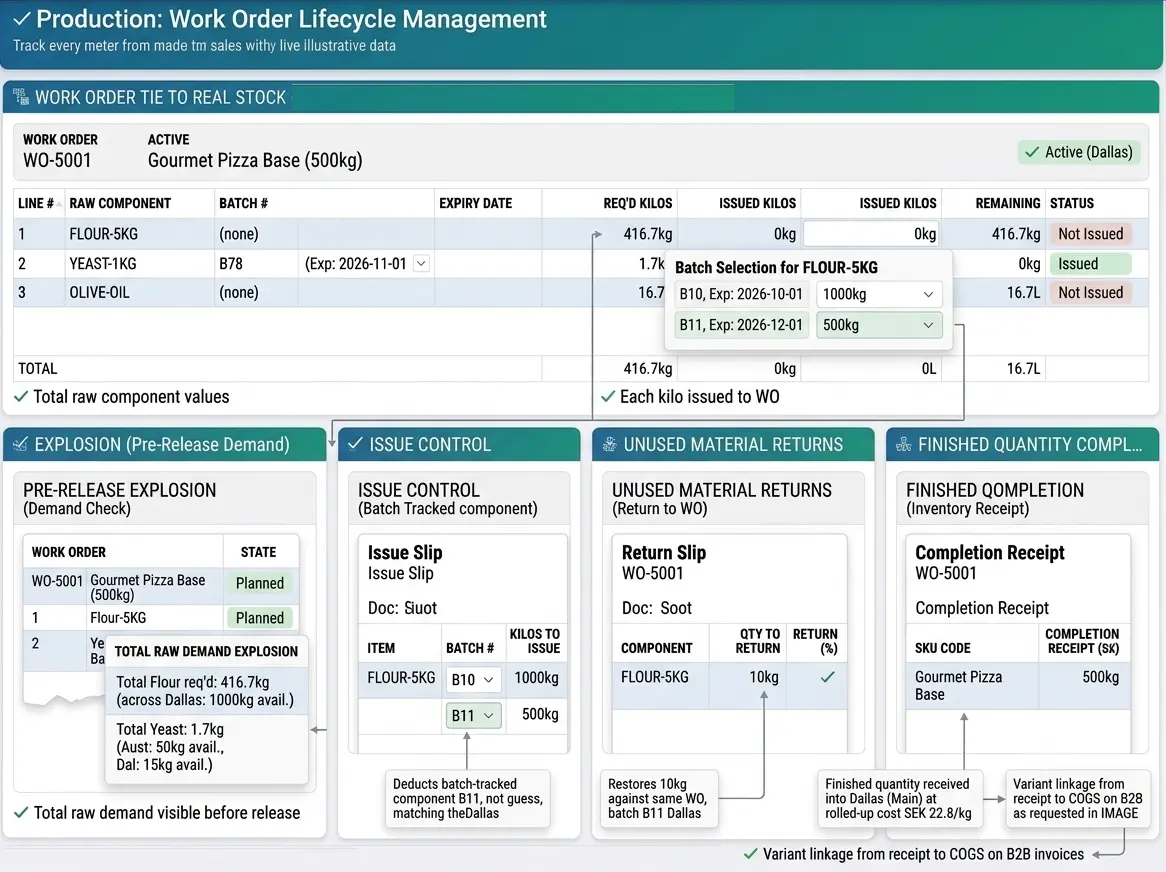The image size is (1166, 872).
Task: Click the Work Order Tie to Real Stock icon
Action: (21, 97)
